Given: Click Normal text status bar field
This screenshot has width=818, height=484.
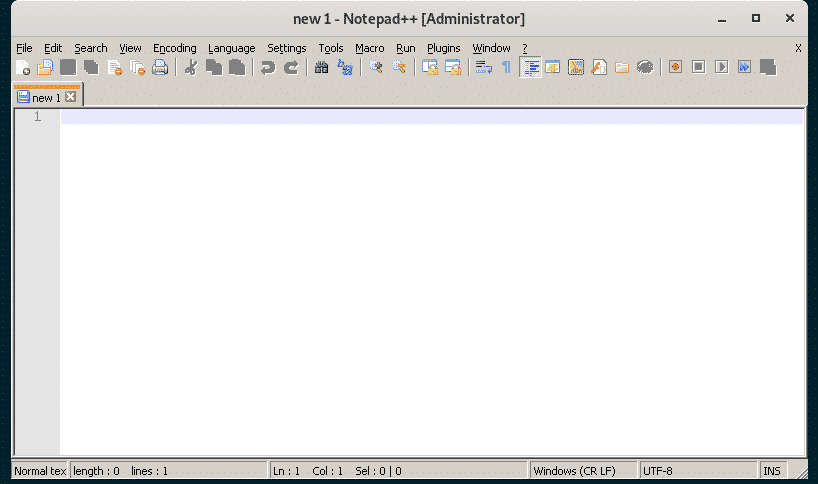Looking at the screenshot, I should click(x=40, y=471).
